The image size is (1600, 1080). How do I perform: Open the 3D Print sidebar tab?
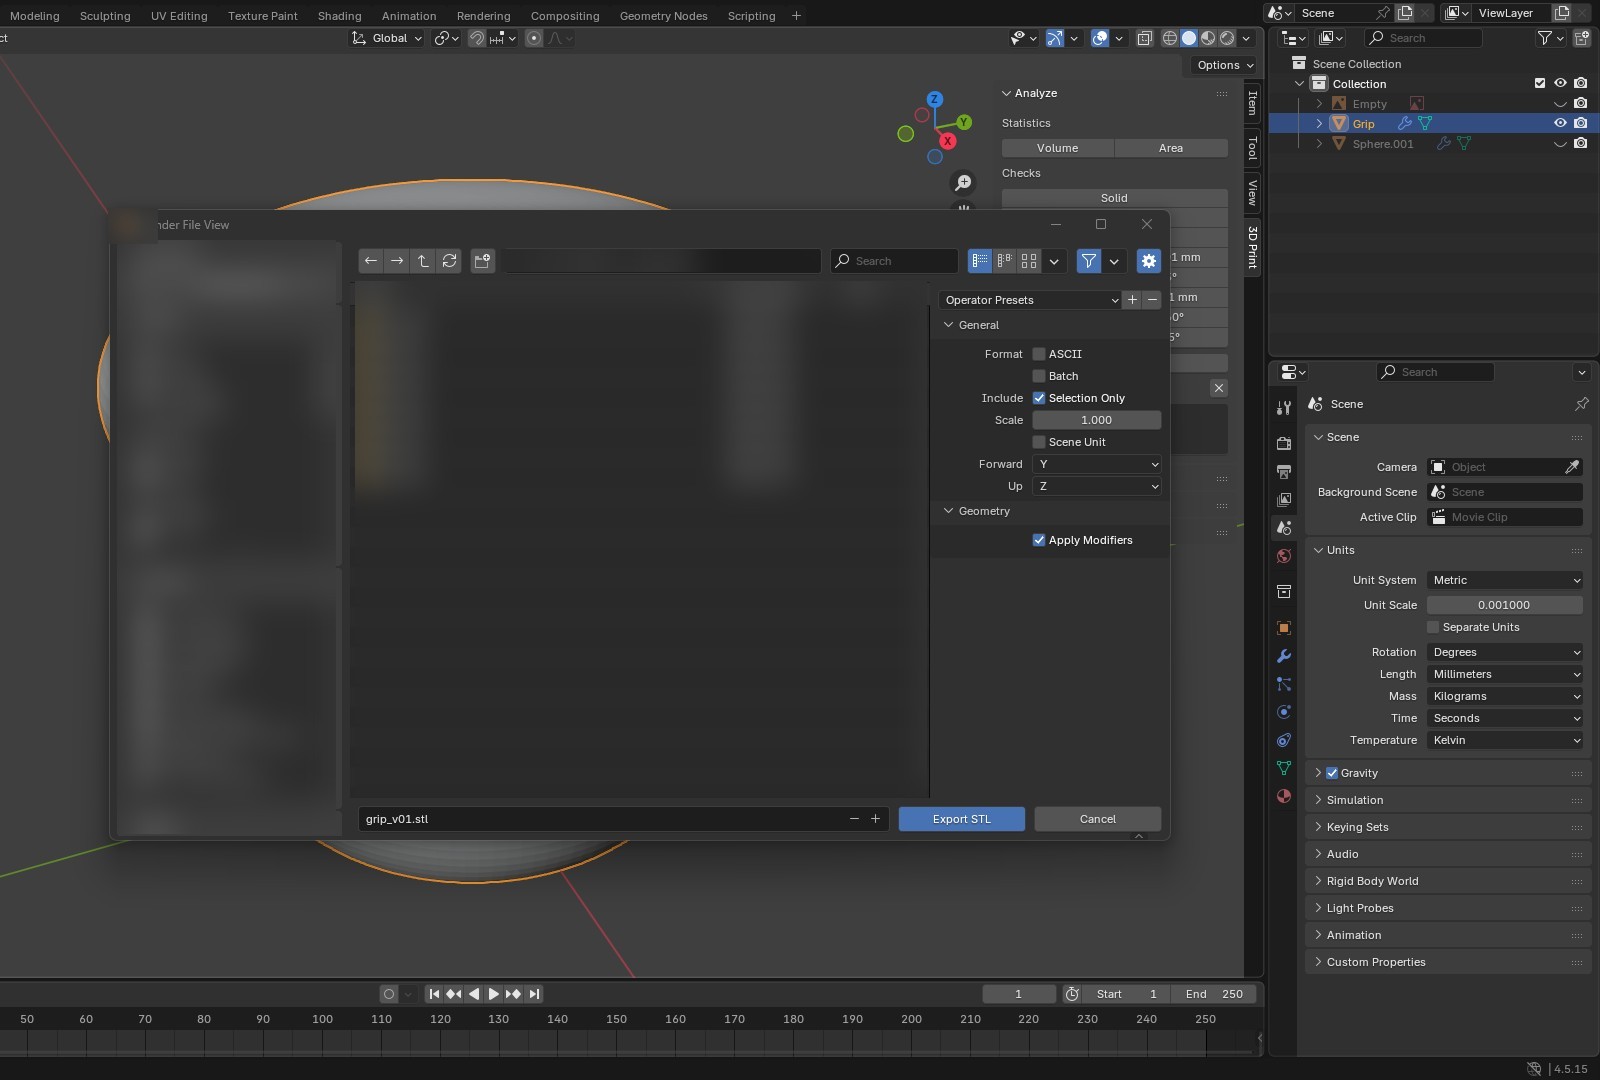point(1252,247)
